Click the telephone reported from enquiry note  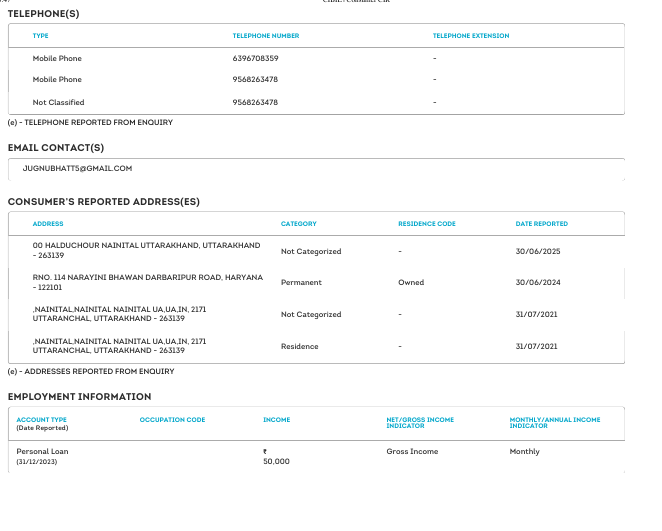click(x=90, y=122)
